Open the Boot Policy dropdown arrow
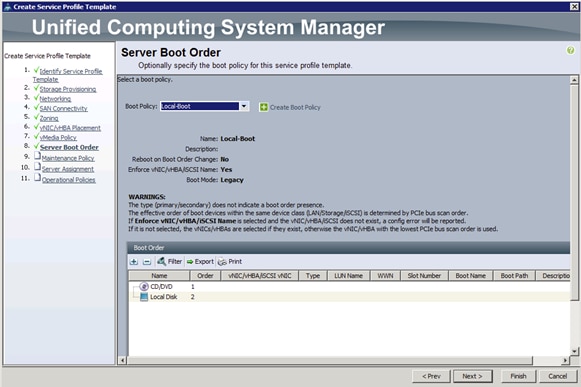Screen dimensions: 581x387 coord(244,106)
